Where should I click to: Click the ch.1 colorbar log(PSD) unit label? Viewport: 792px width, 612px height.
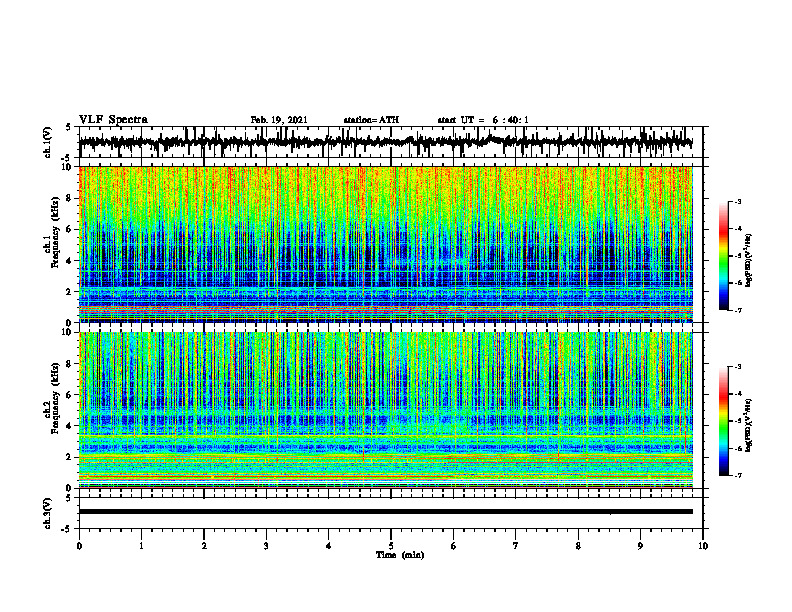point(749,261)
